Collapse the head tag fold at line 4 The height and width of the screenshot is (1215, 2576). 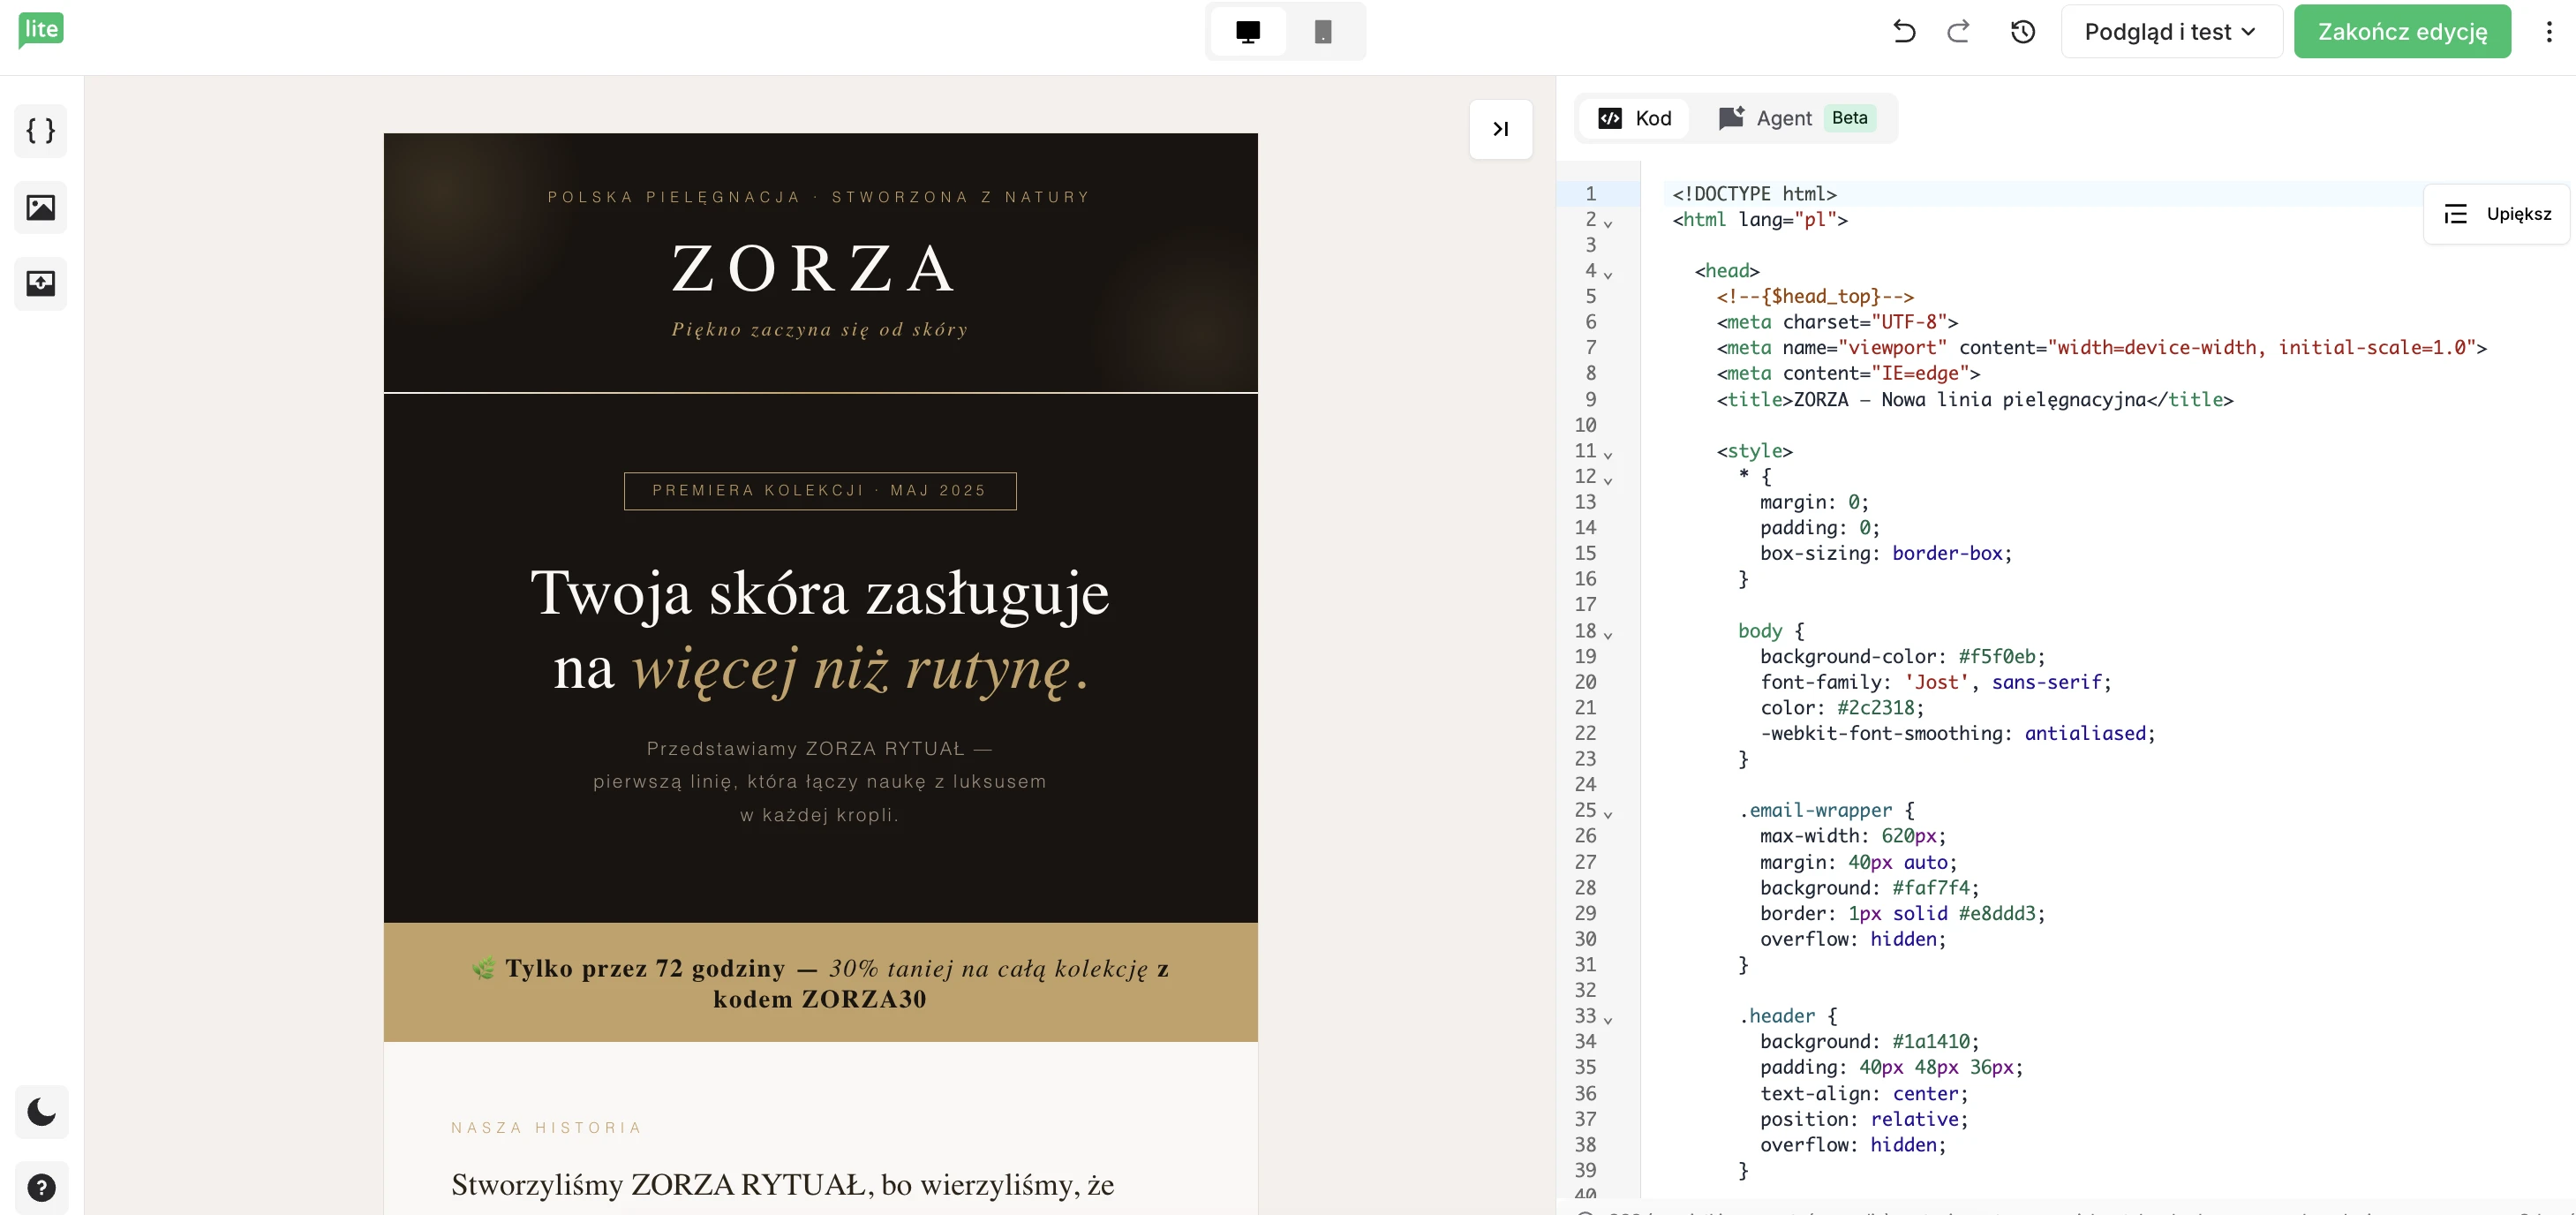(x=1608, y=273)
